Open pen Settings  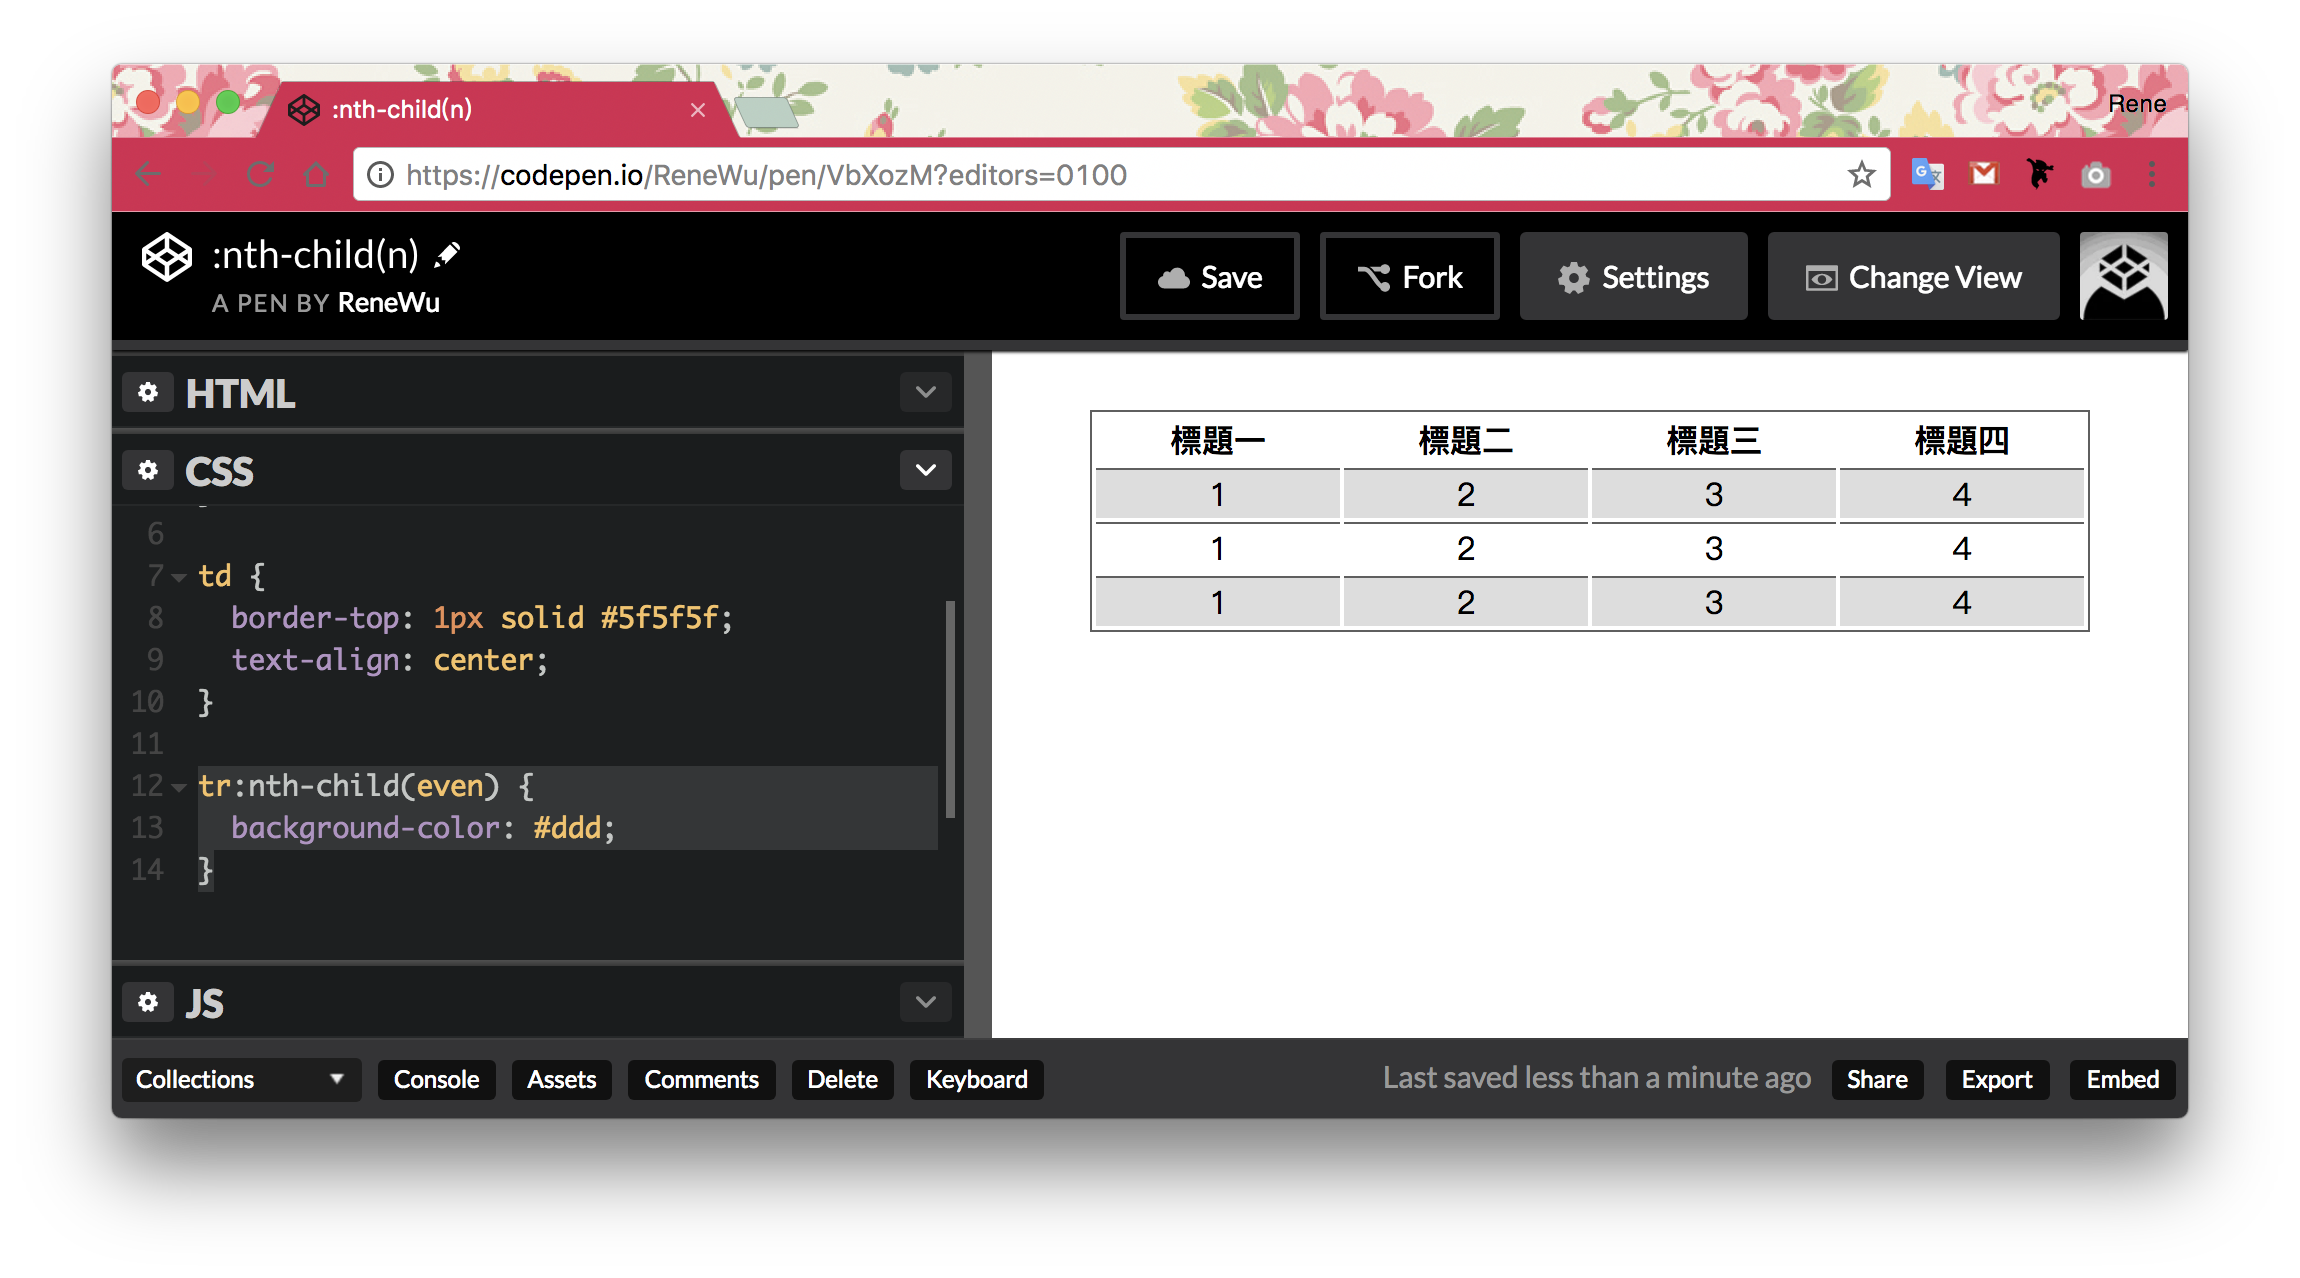1633,277
